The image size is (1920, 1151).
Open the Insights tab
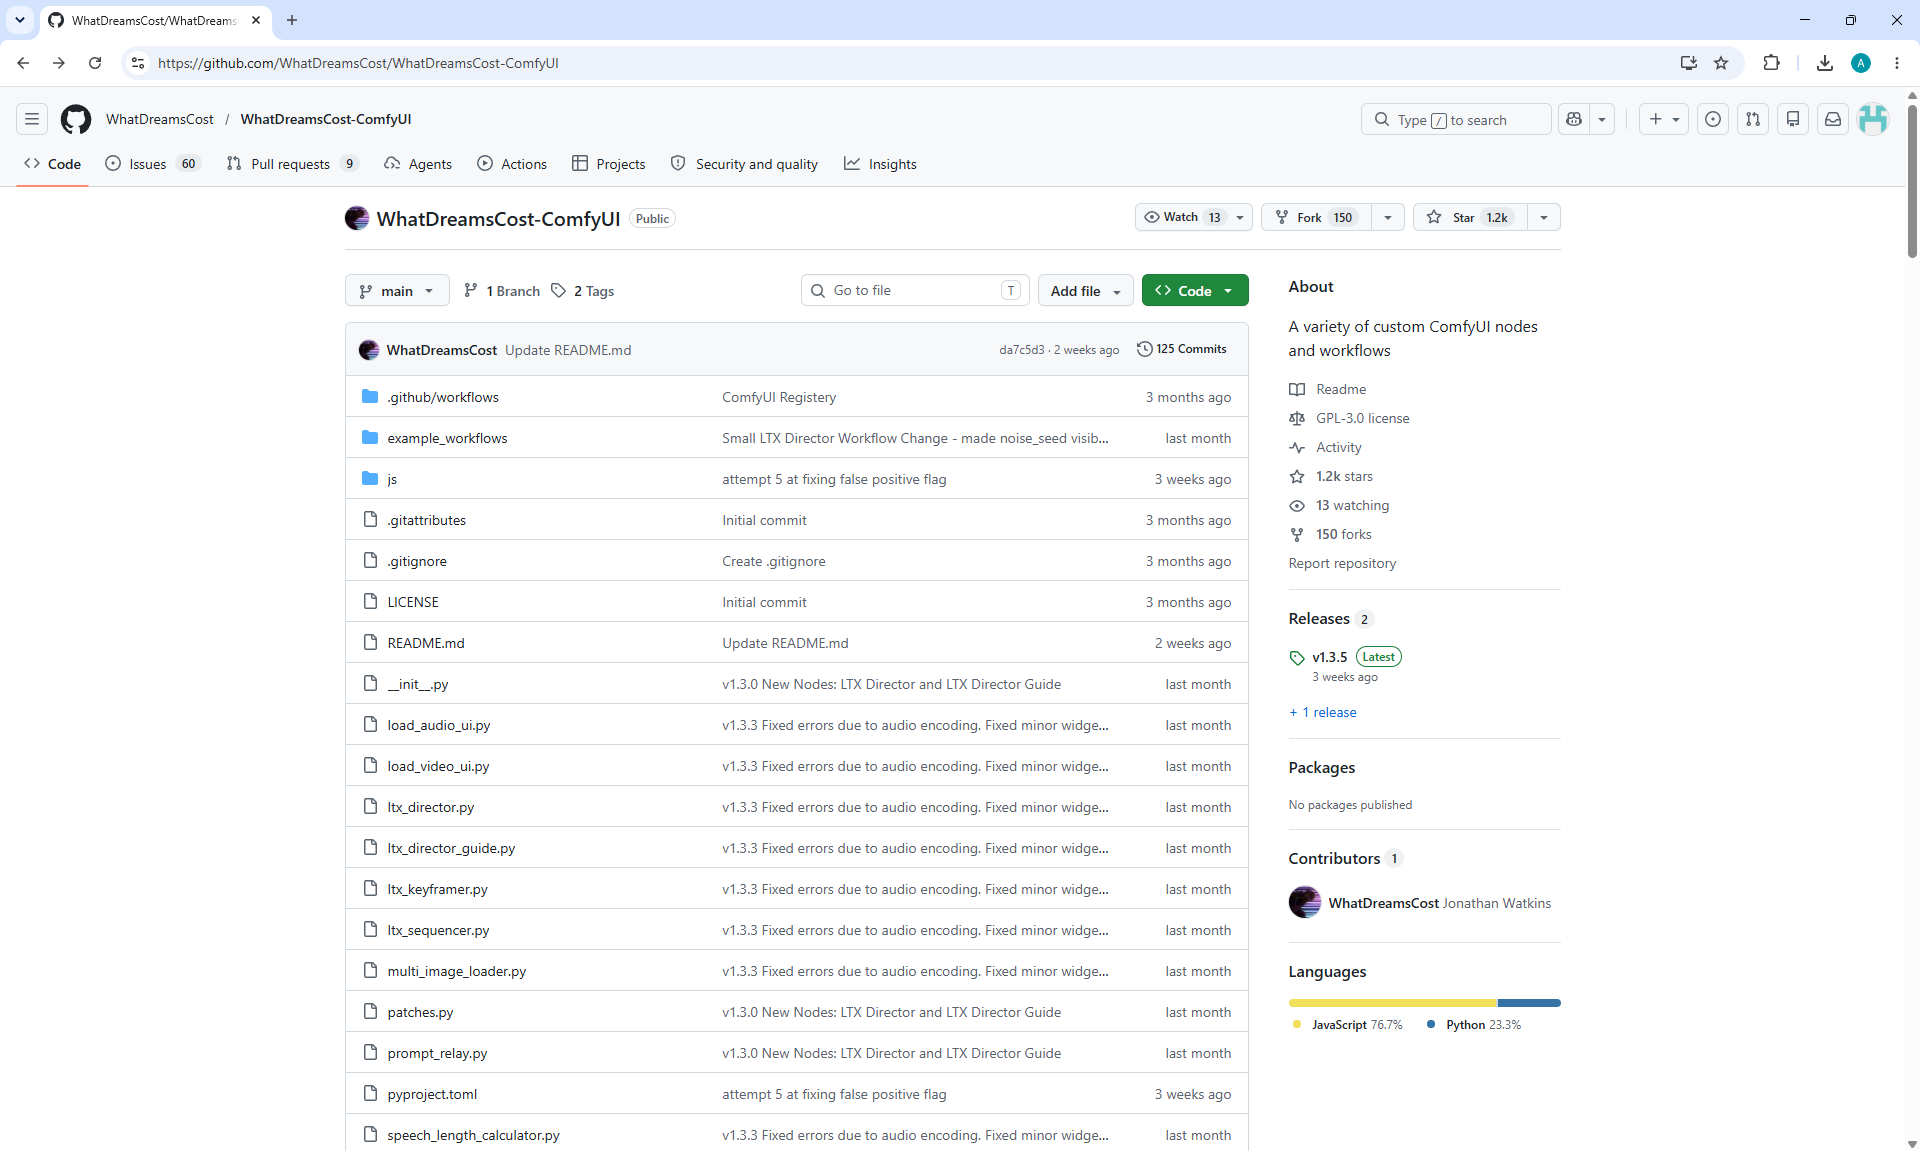point(880,164)
